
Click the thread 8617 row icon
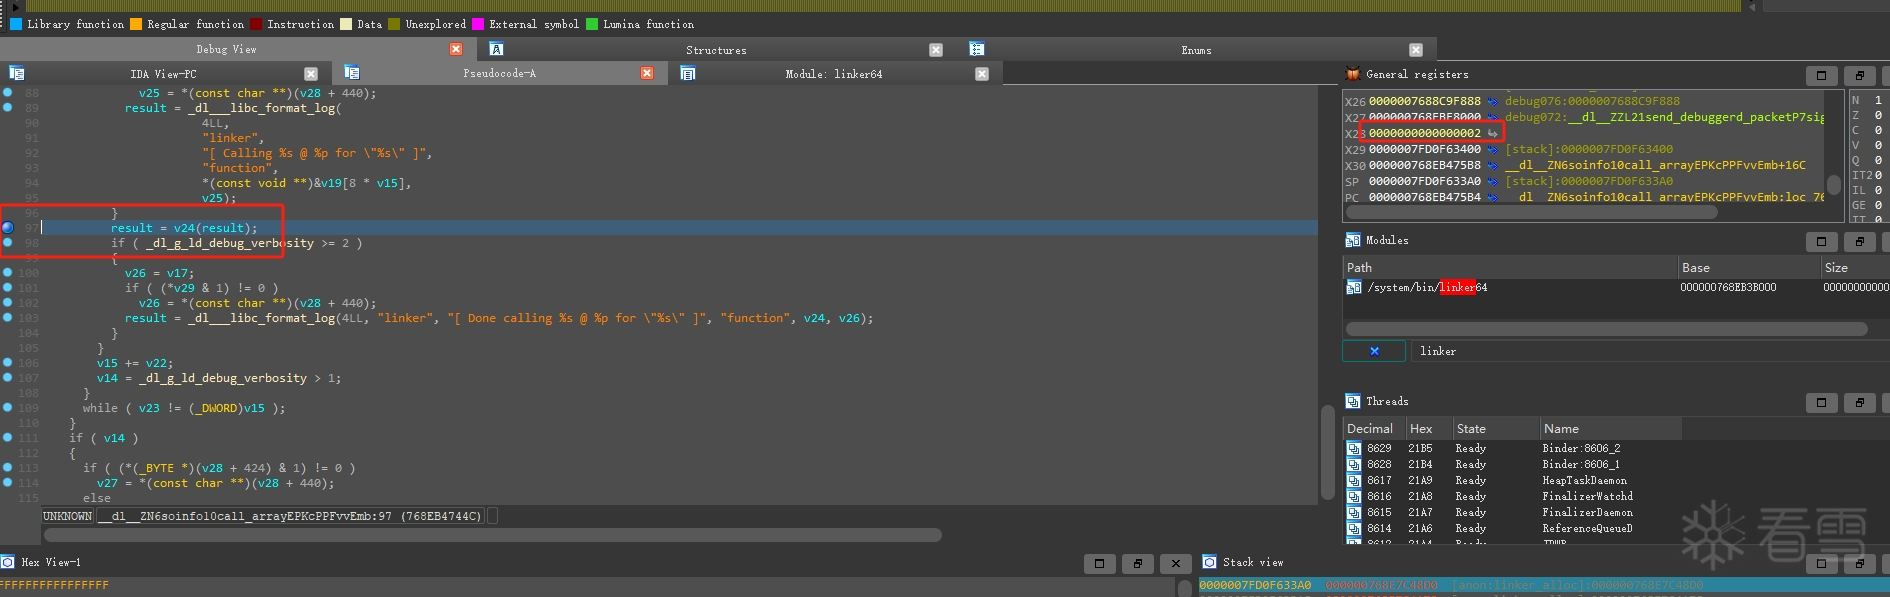(1354, 480)
